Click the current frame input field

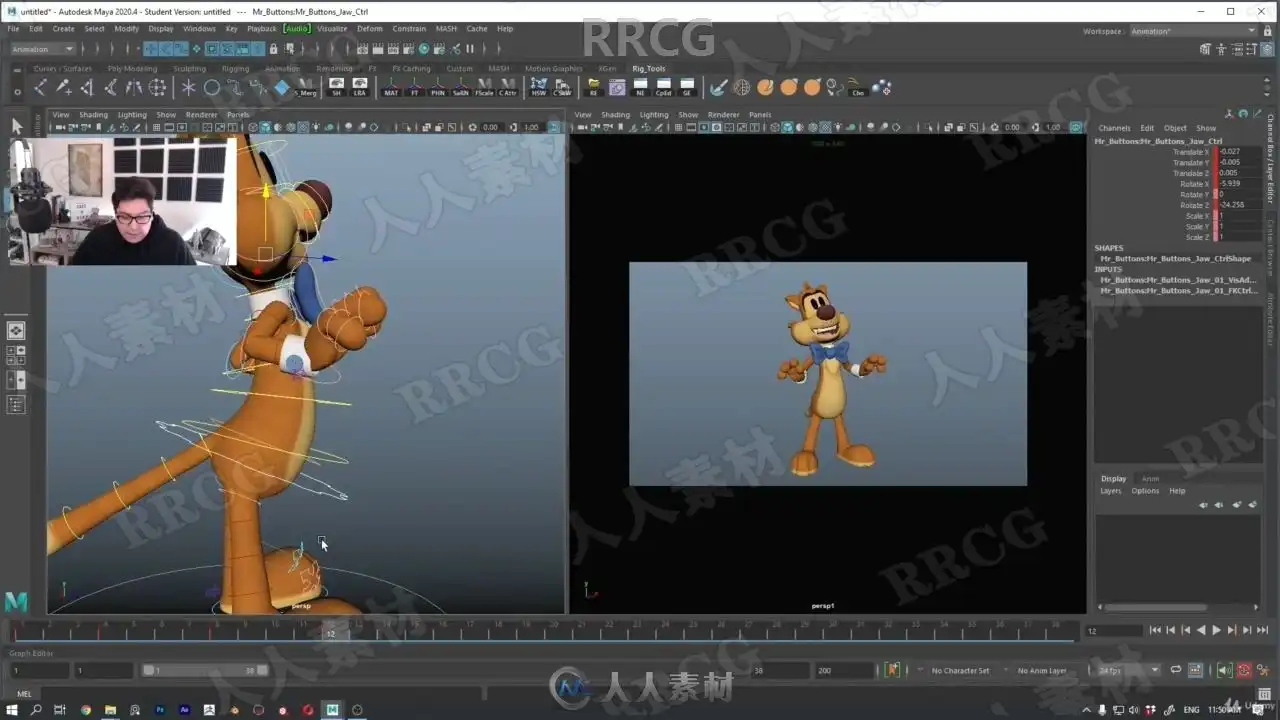[1113, 631]
